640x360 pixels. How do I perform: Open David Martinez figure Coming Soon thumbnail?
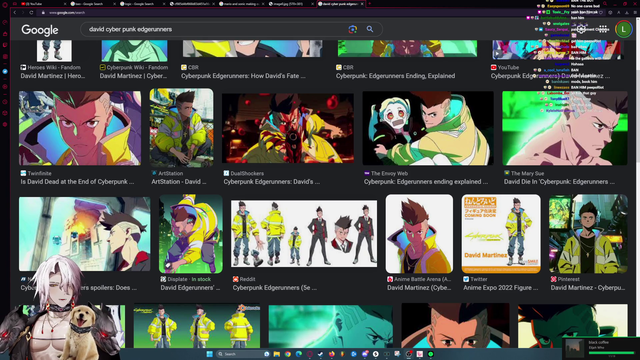[501, 234]
